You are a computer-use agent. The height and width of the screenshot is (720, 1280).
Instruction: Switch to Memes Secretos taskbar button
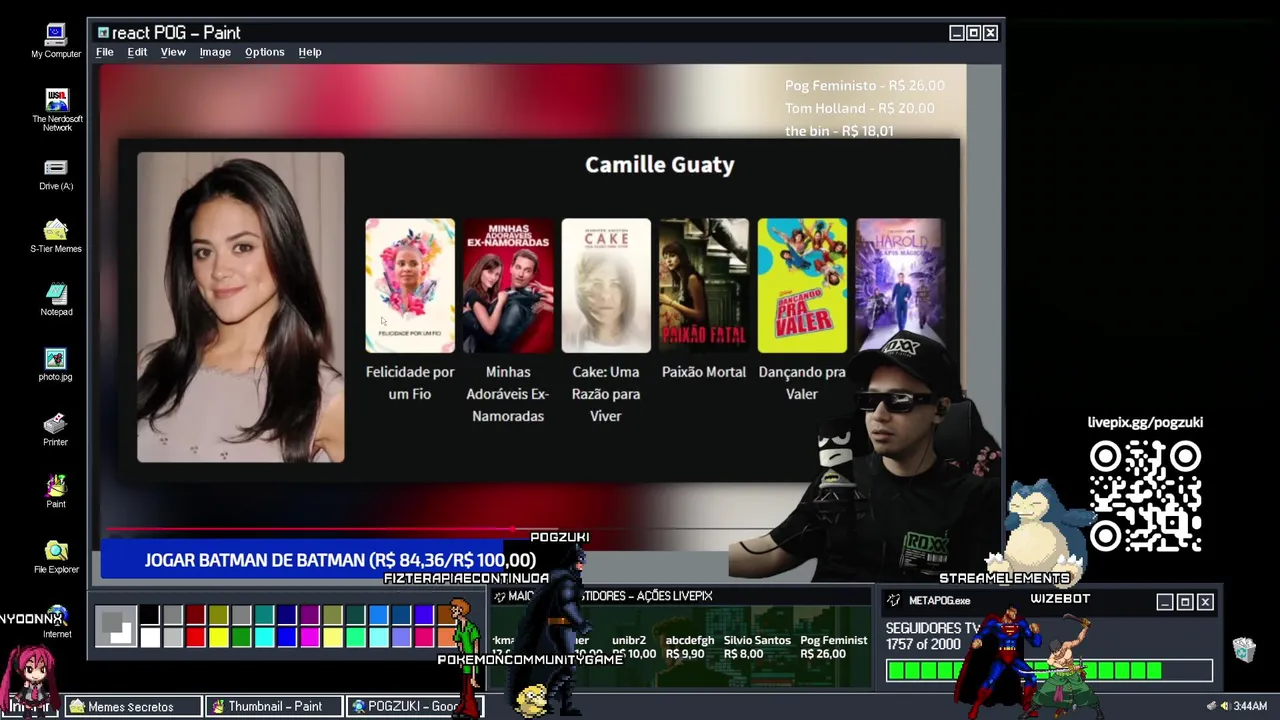[134, 706]
